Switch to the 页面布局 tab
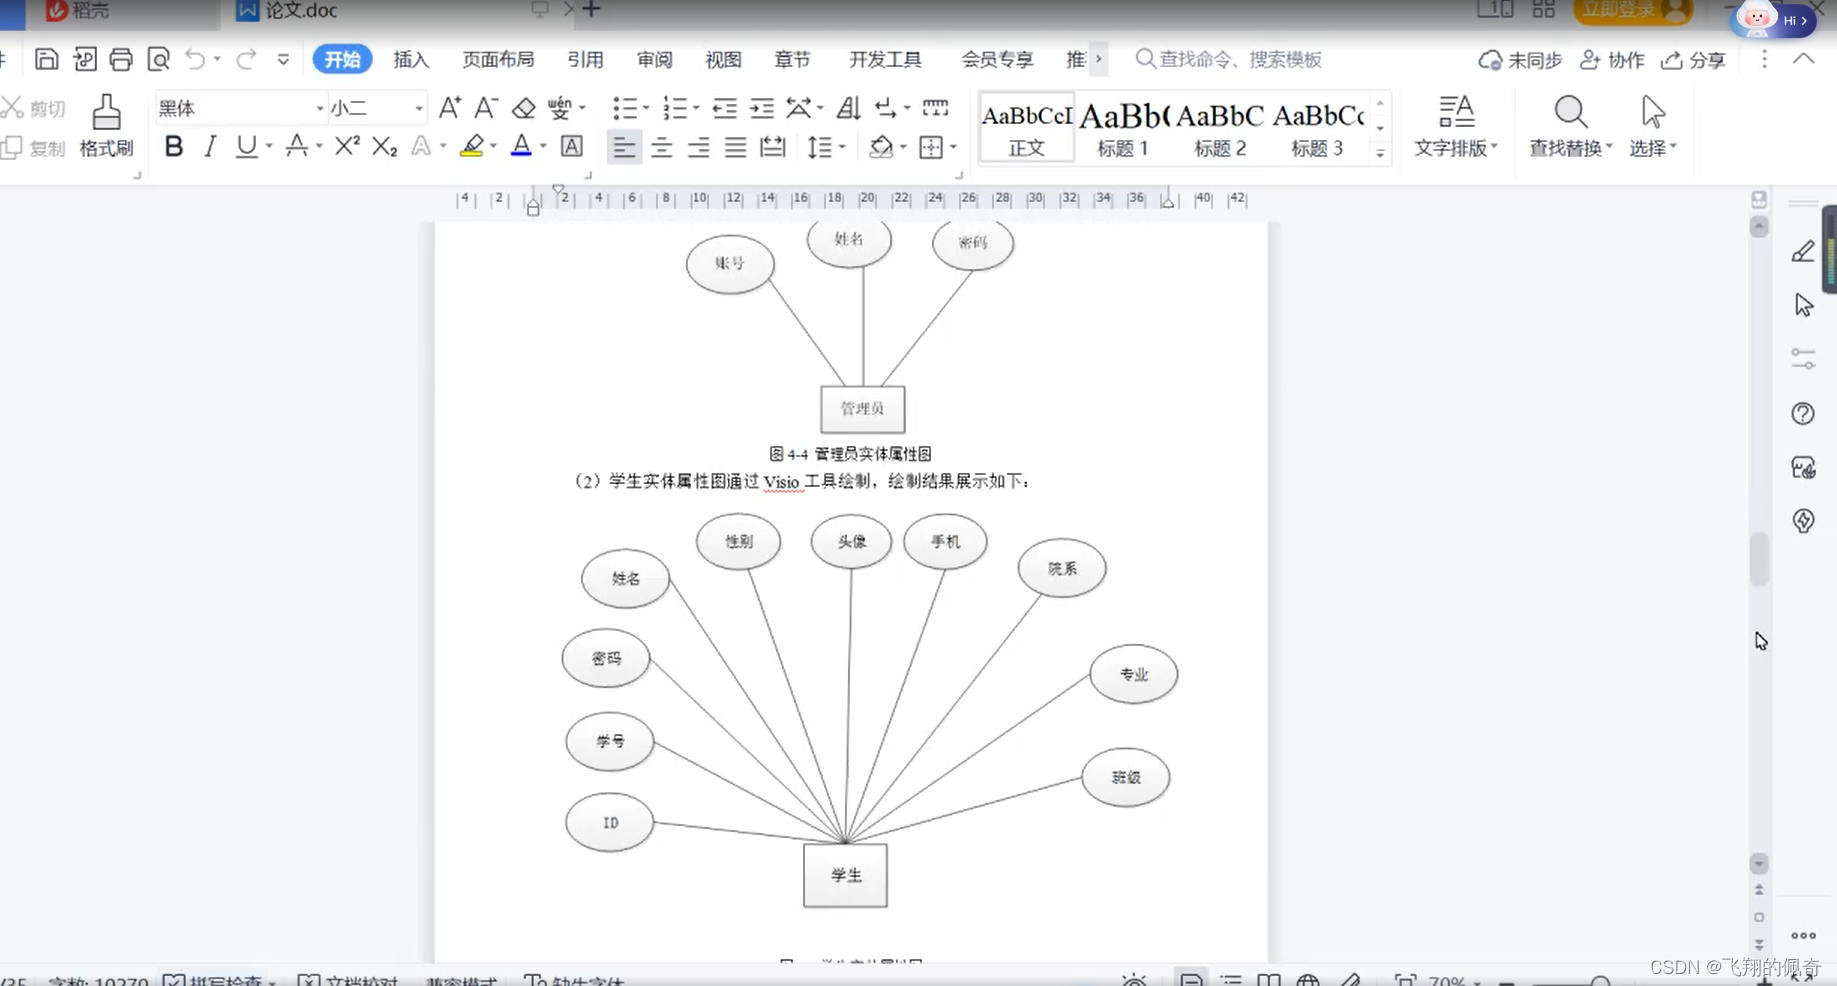This screenshot has width=1837, height=986. pos(498,60)
